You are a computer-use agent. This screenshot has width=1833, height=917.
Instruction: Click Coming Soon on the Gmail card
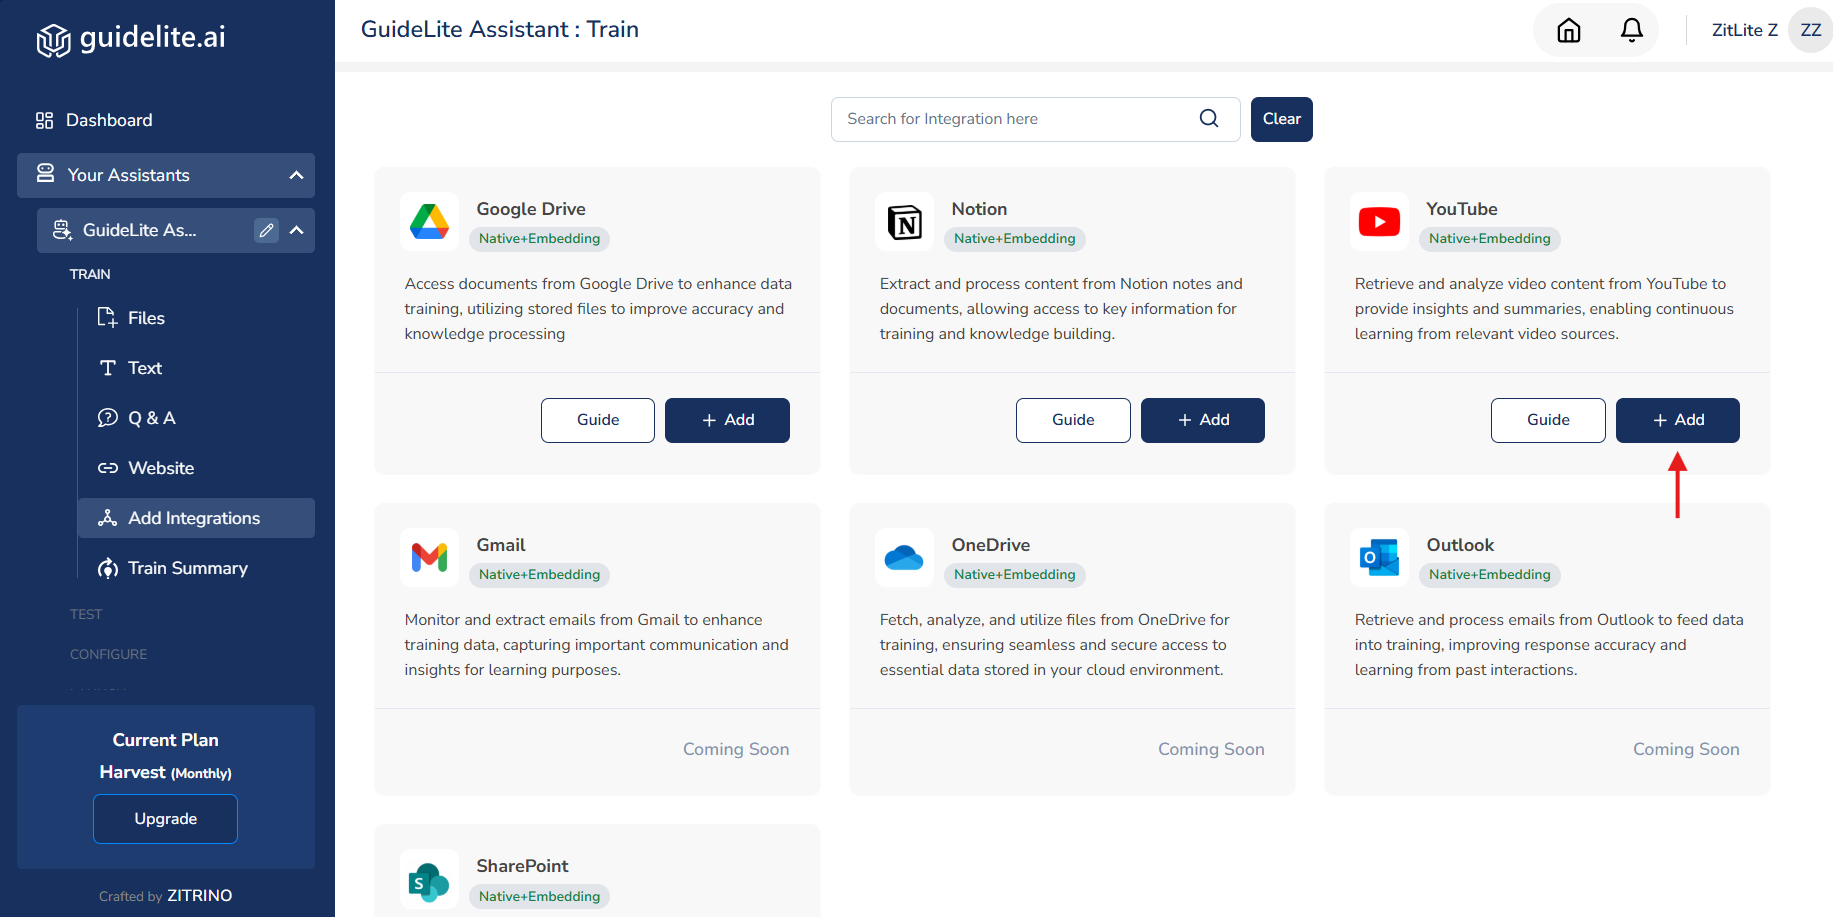point(736,749)
